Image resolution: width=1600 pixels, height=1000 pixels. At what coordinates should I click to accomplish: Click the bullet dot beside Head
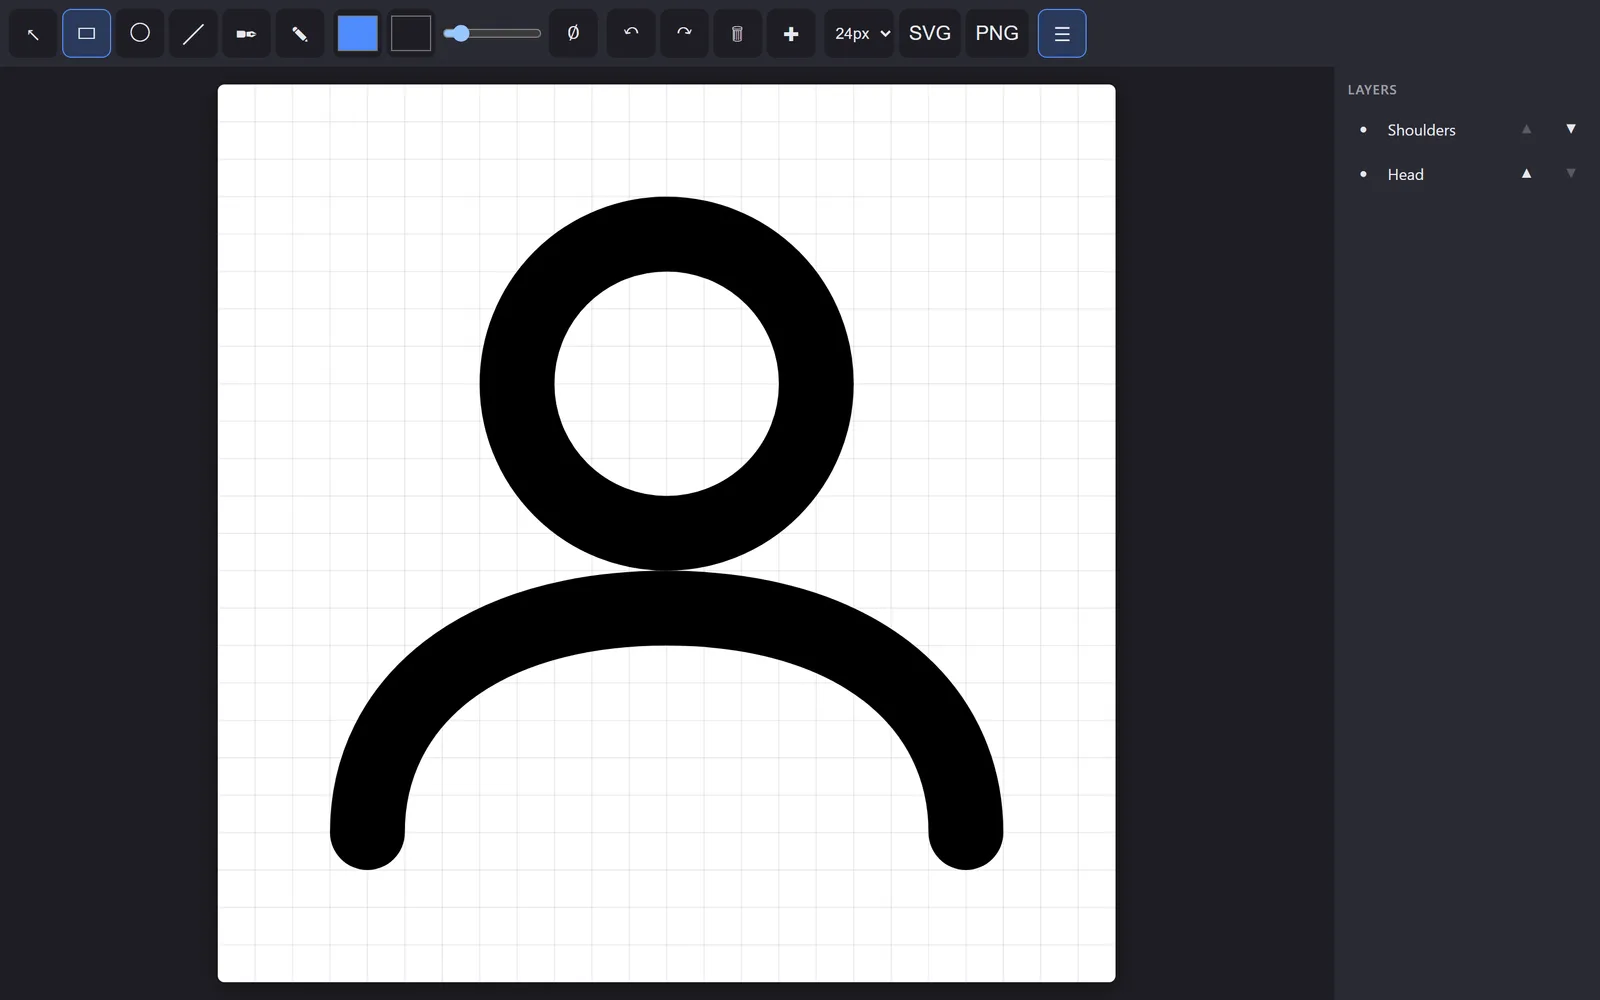coord(1363,174)
